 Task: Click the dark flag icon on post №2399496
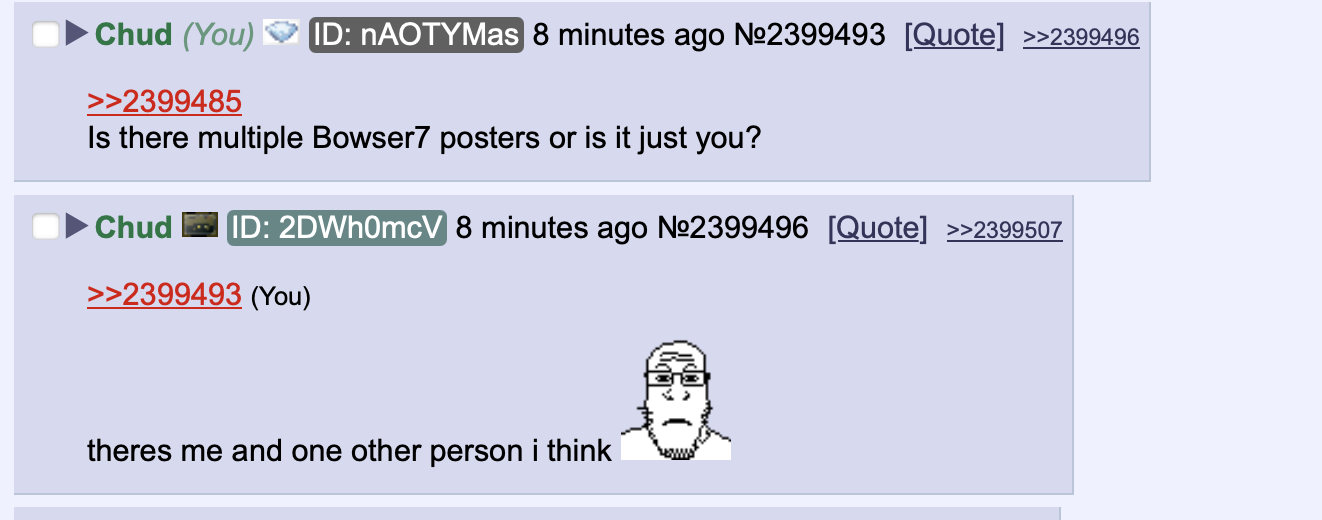point(199,226)
